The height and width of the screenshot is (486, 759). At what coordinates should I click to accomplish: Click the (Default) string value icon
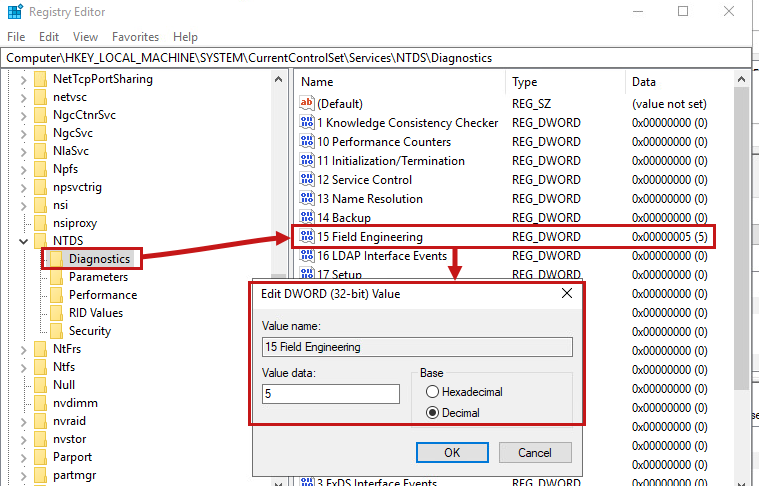tap(307, 104)
